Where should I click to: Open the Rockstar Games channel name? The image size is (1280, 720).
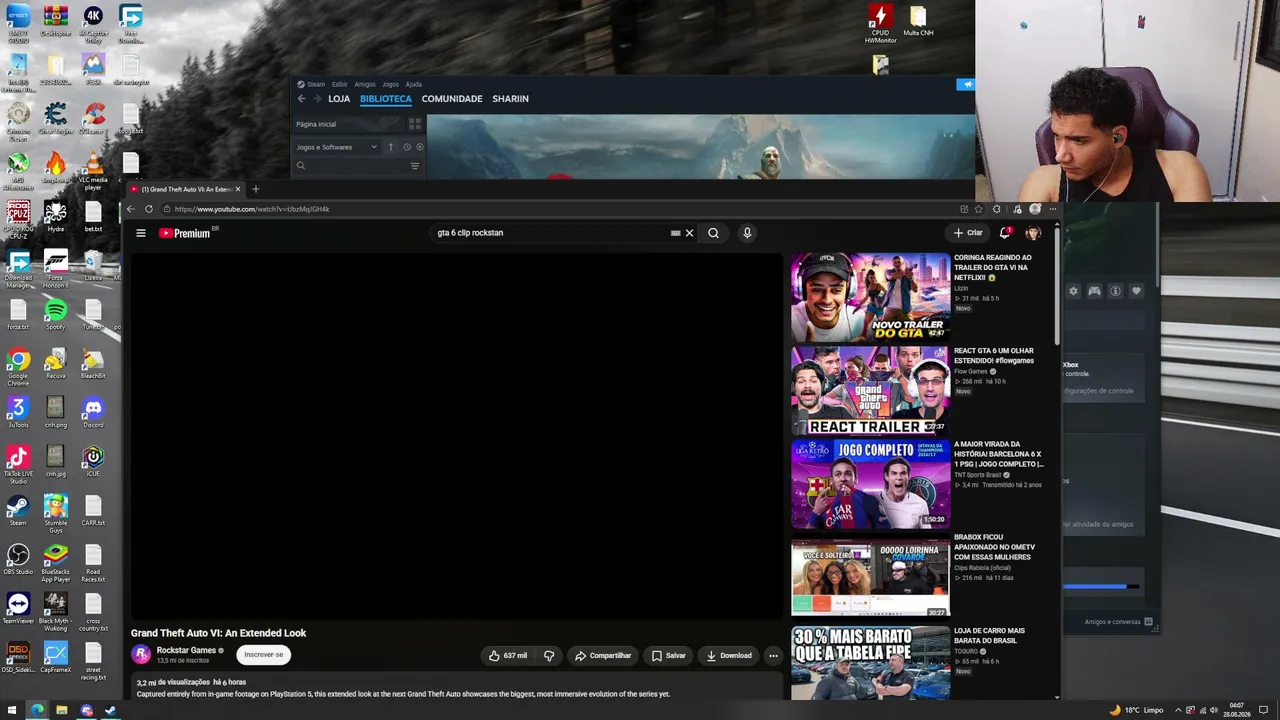186,650
